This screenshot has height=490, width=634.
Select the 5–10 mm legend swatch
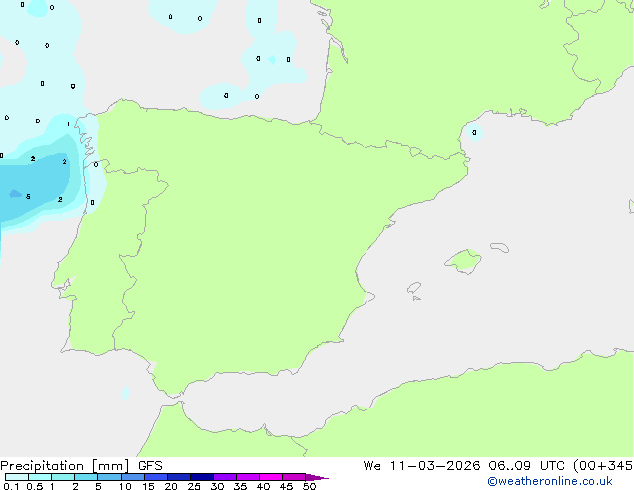109,477
